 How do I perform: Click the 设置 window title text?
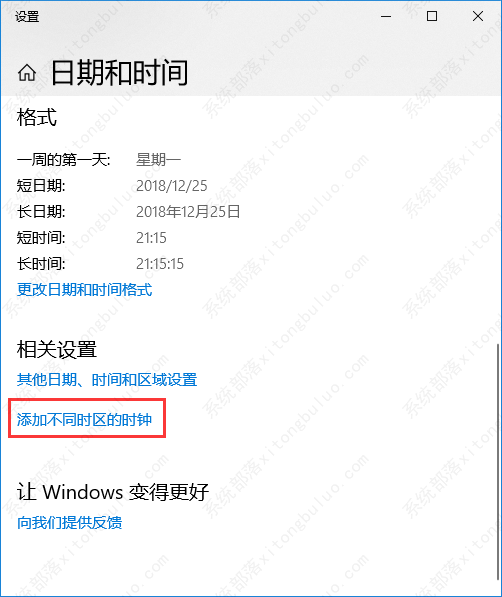(27, 17)
